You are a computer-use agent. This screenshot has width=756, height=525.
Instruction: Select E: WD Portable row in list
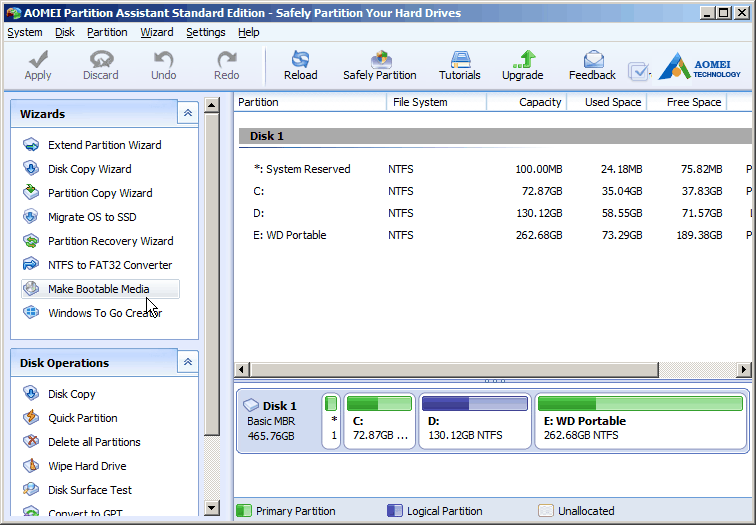coord(495,235)
